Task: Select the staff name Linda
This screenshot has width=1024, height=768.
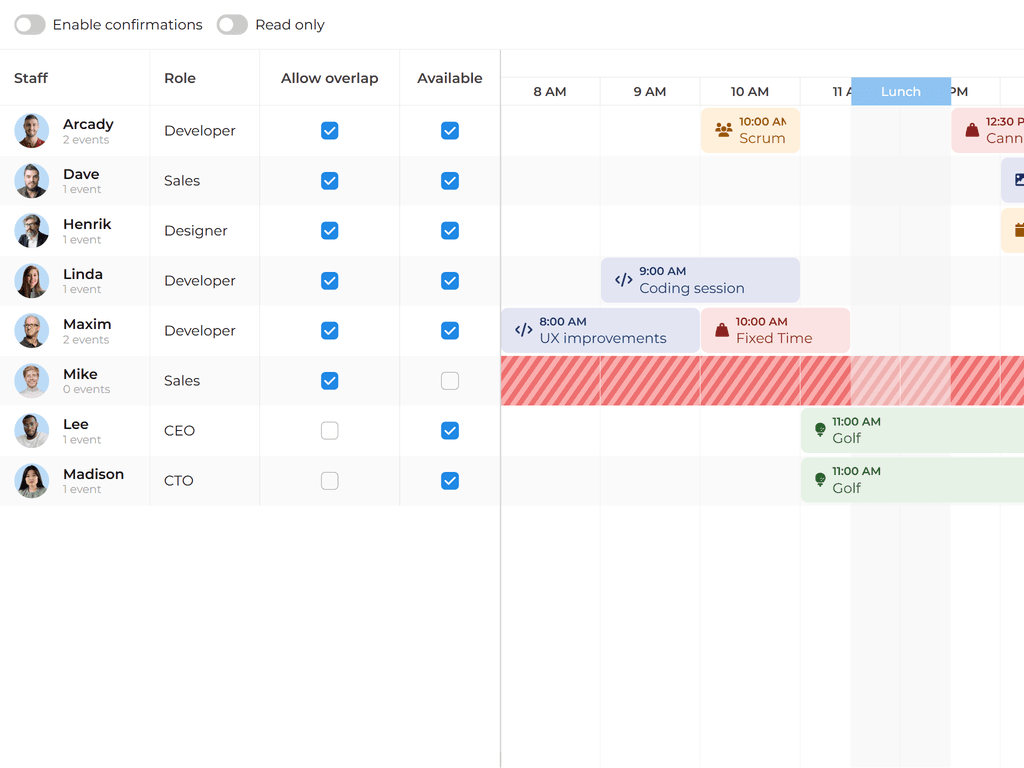Action: [81, 274]
